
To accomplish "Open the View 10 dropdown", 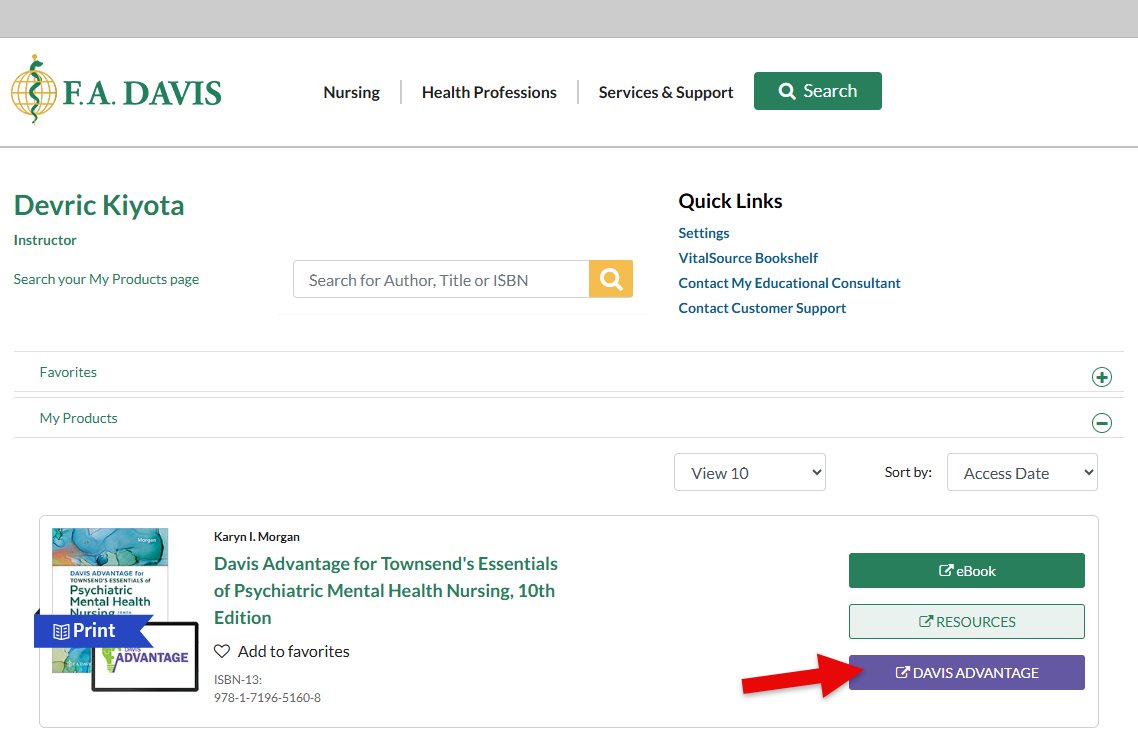I will [x=749, y=473].
